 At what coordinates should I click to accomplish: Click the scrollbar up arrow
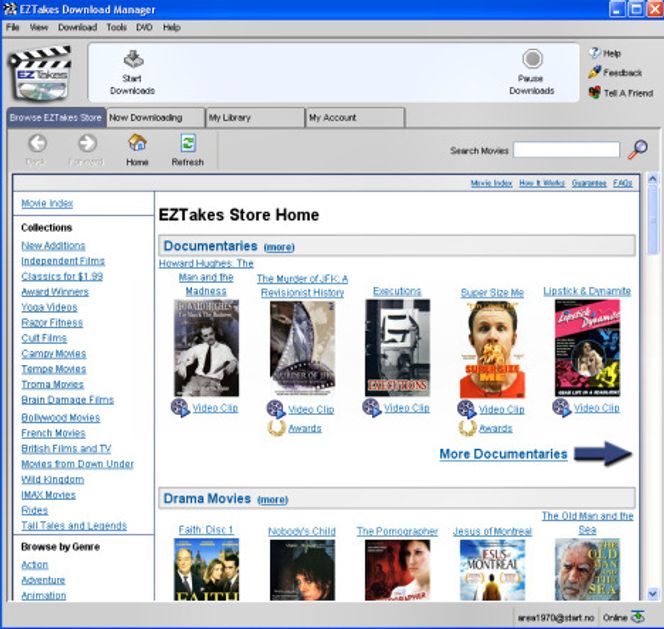653,179
